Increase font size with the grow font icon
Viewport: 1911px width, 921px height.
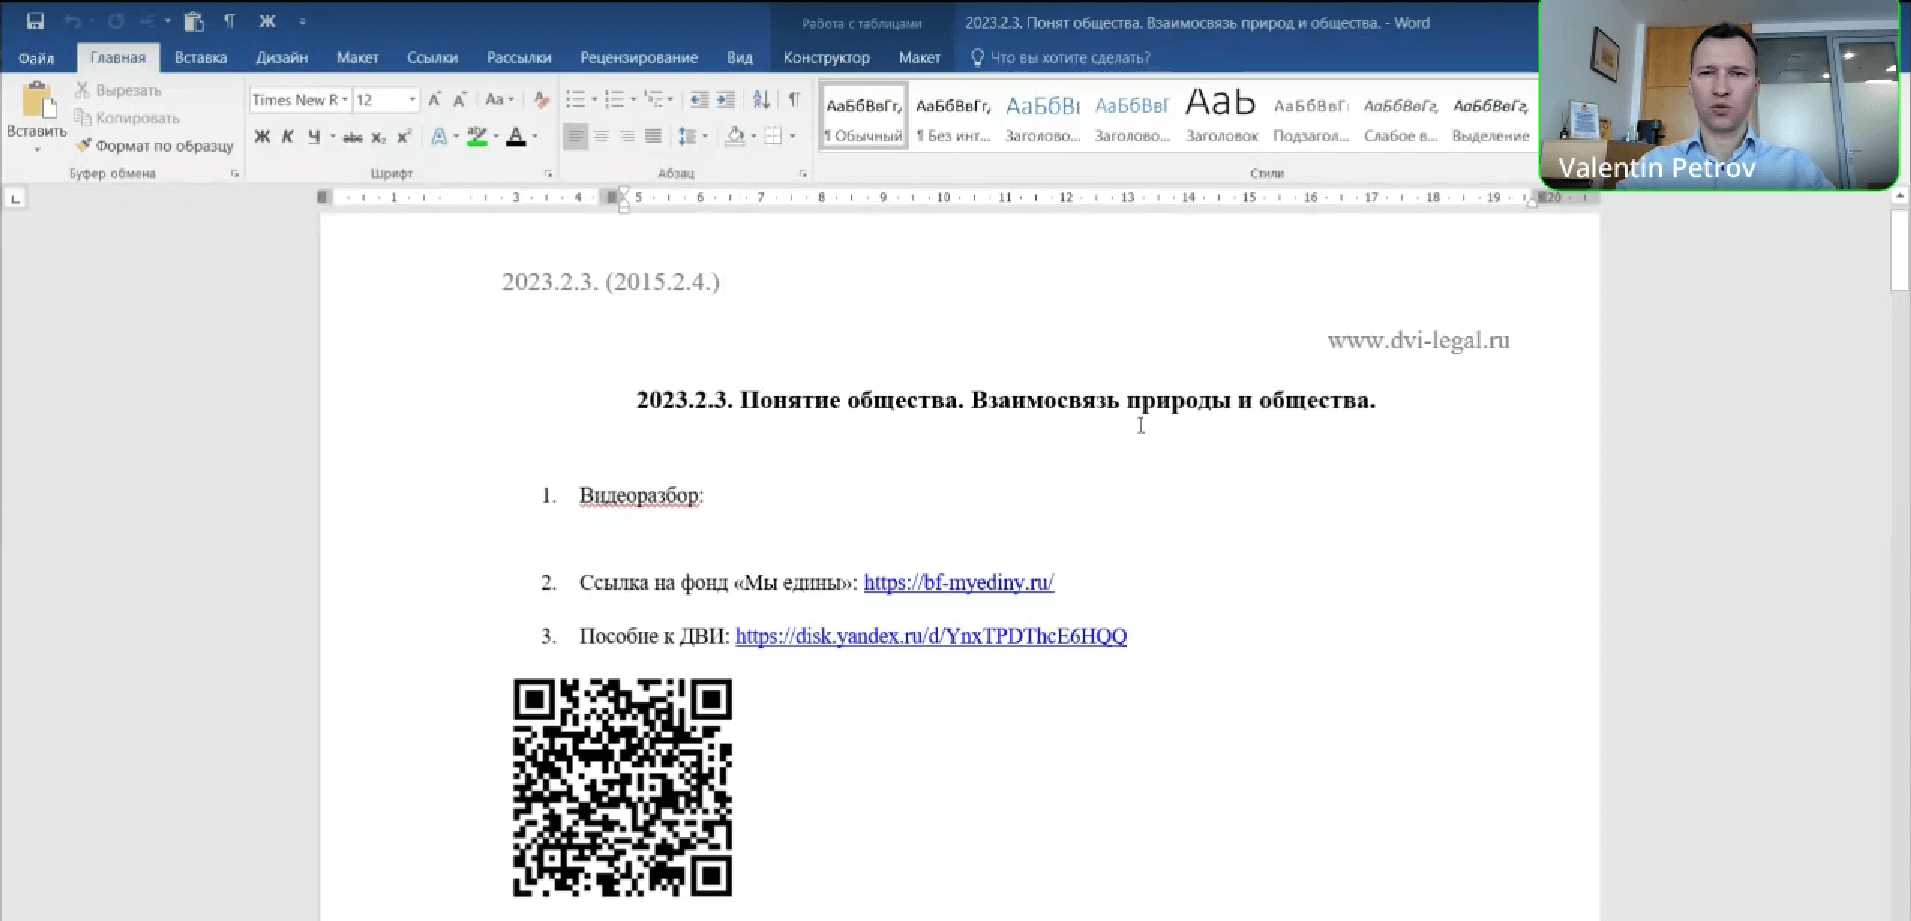pos(434,100)
